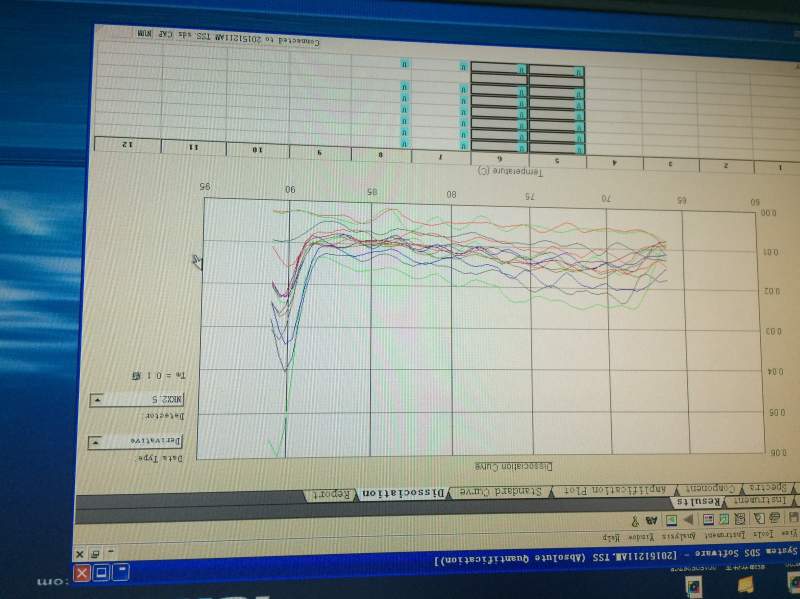Switch to the Instrument tab beside Results
The height and width of the screenshot is (599, 800).
pos(760,500)
